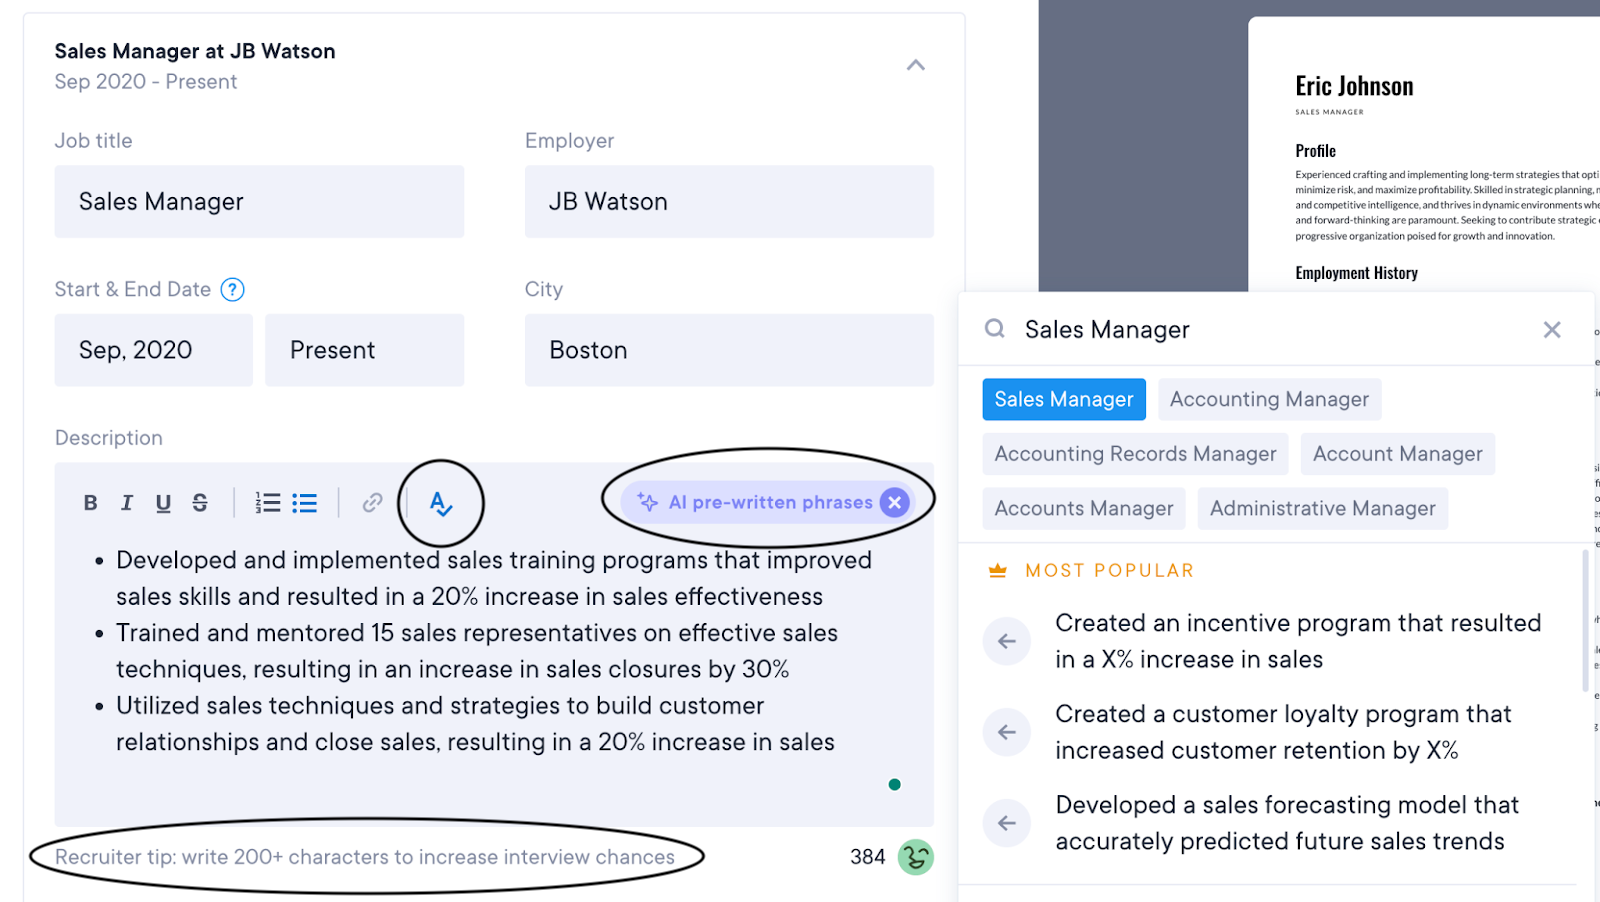The height and width of the screenshot is (902, 1600).
Task: Insert a numbered list
Action: [x=267, y=503]
